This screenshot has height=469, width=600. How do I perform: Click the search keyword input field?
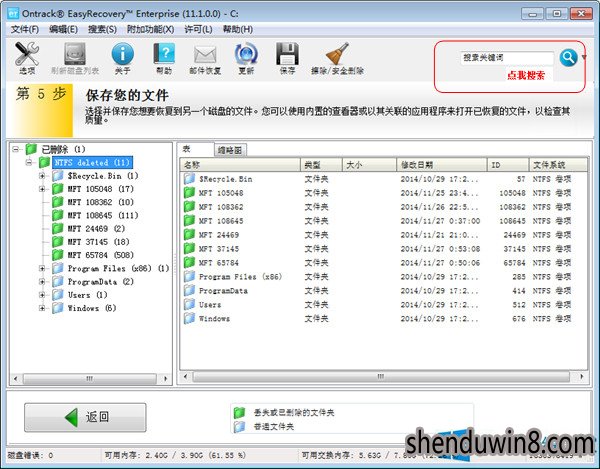point(507,58)
